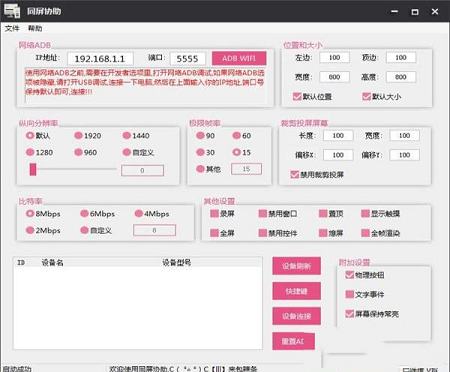
Task: Click the 设备型号 column header
Action: coord(177,263)
